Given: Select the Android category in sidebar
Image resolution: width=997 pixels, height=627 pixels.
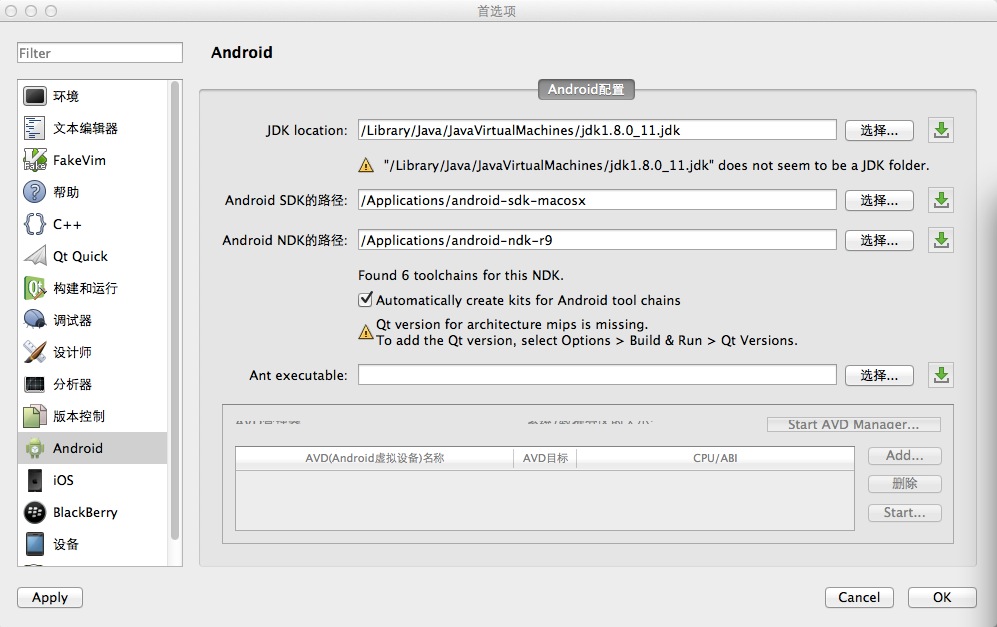Looking at the screenshot, I should pyautogui.click(x=93, y=448).
